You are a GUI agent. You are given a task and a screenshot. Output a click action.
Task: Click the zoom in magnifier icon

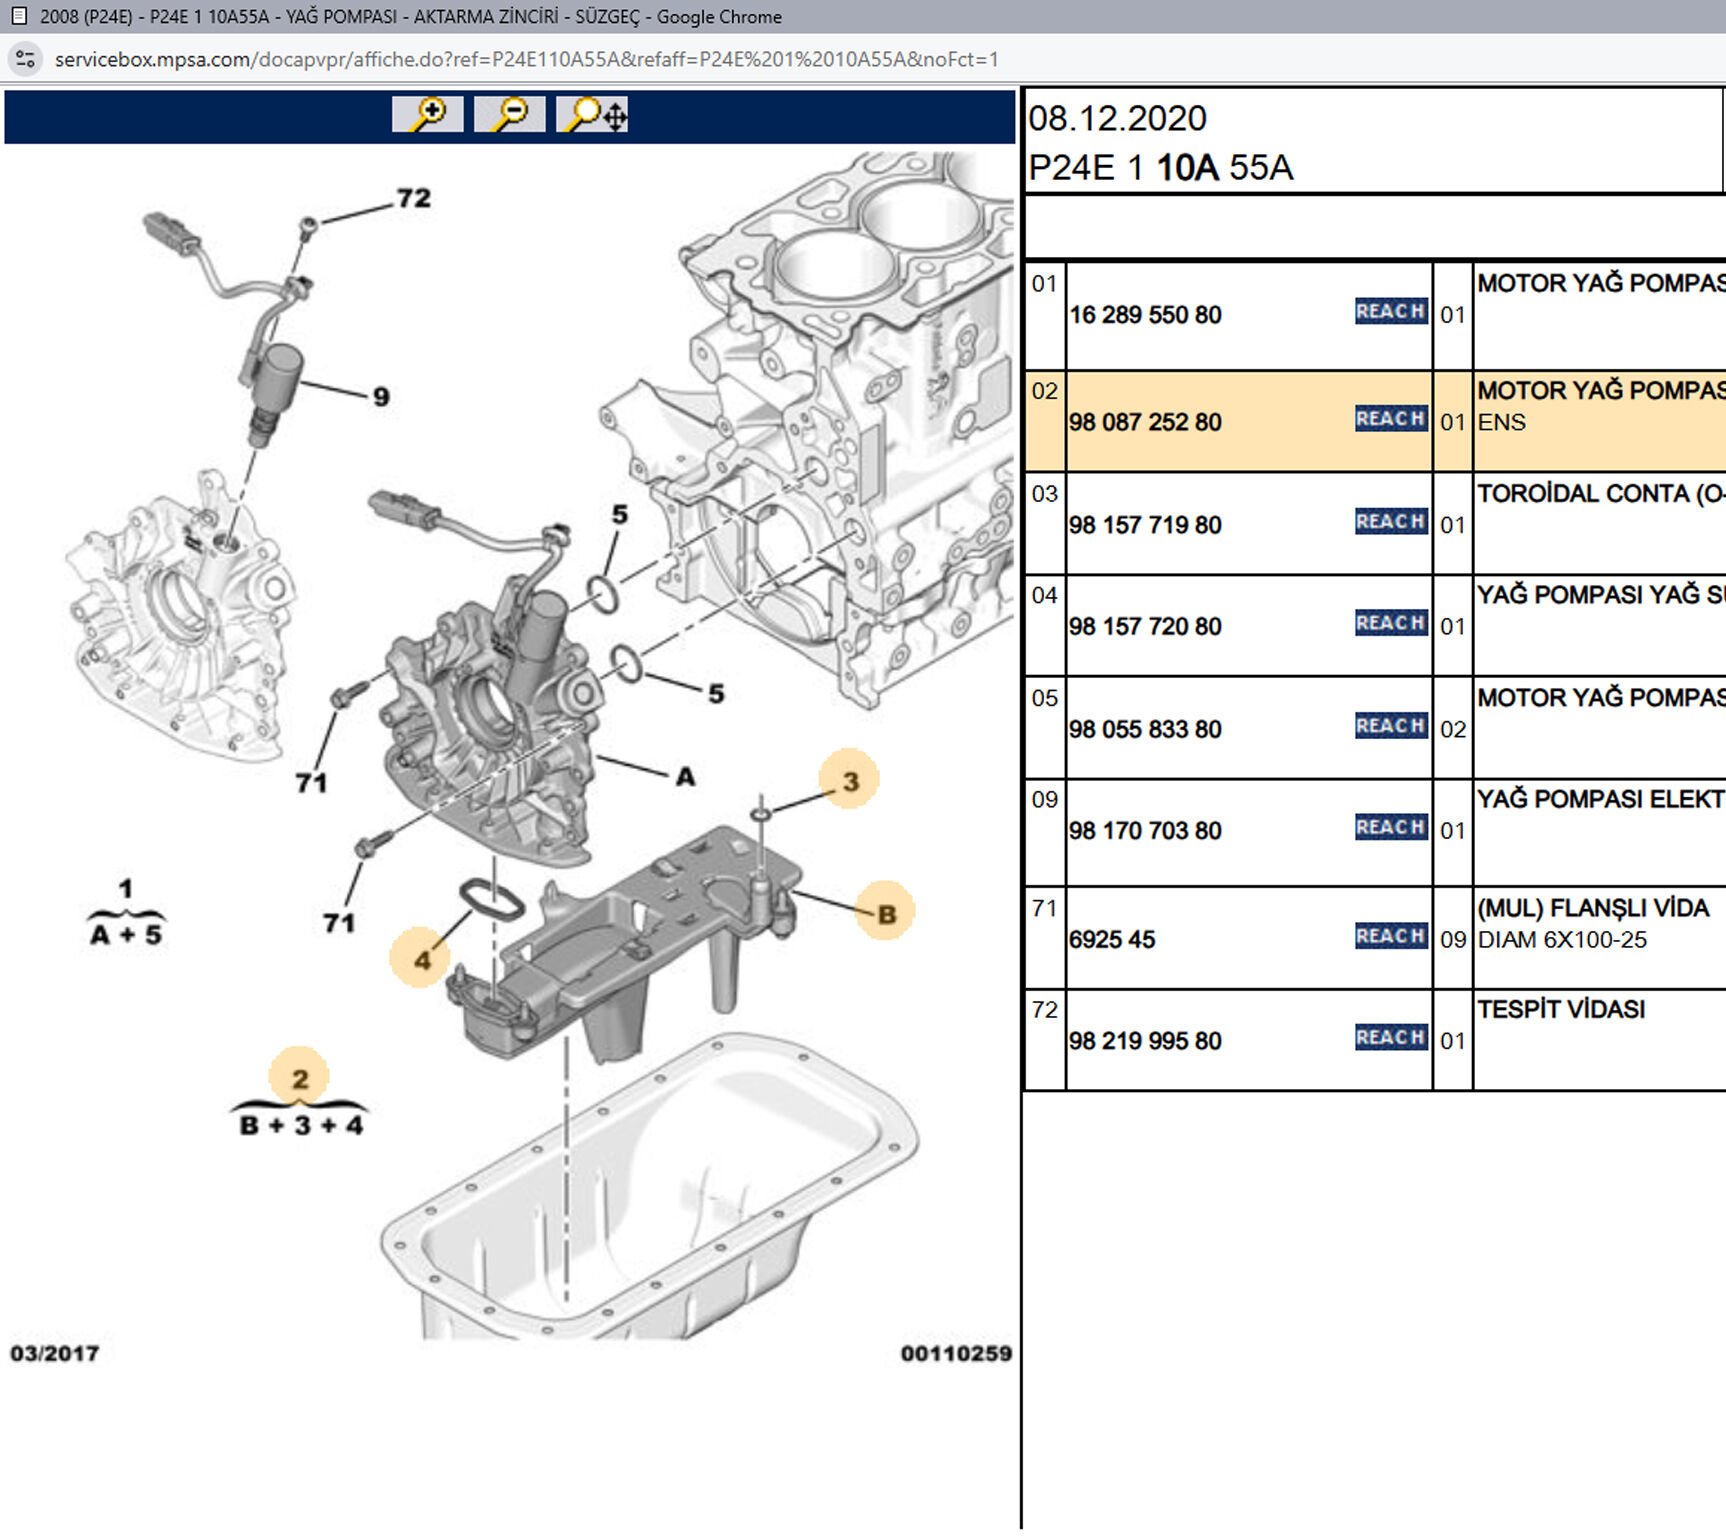coord(427,114)
